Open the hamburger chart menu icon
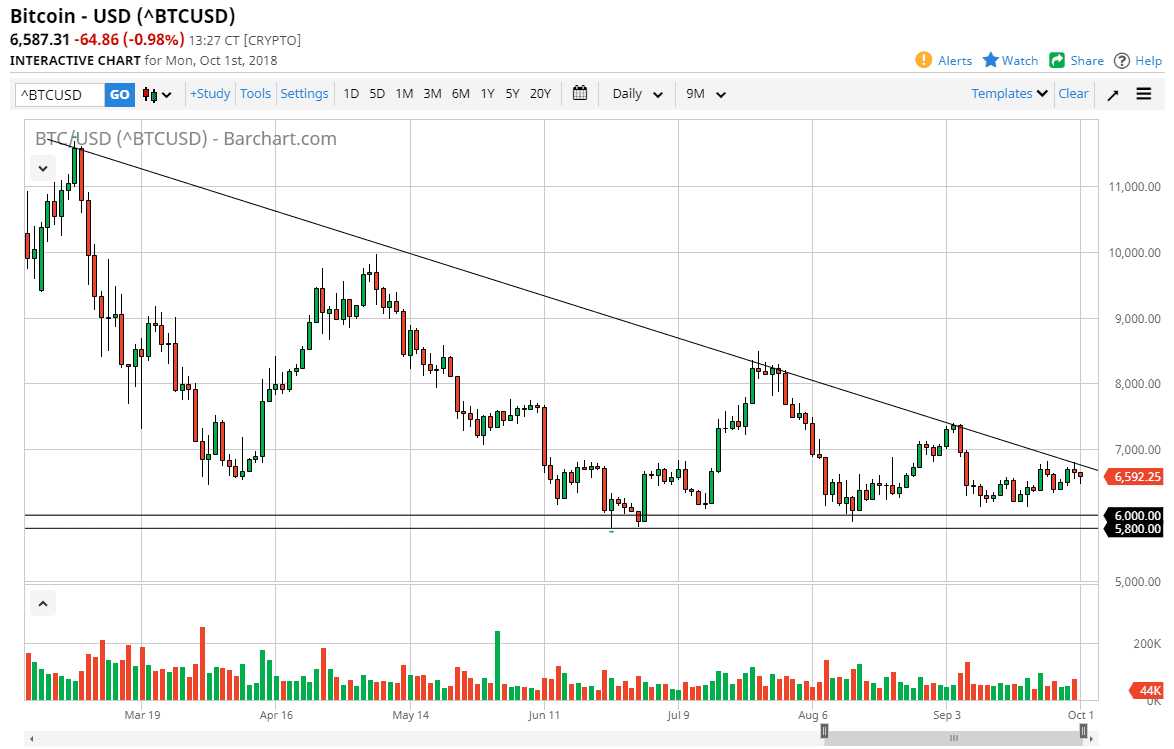Image resolution: width=1174 pixels, height=749 pixels. click(1143, 93)
